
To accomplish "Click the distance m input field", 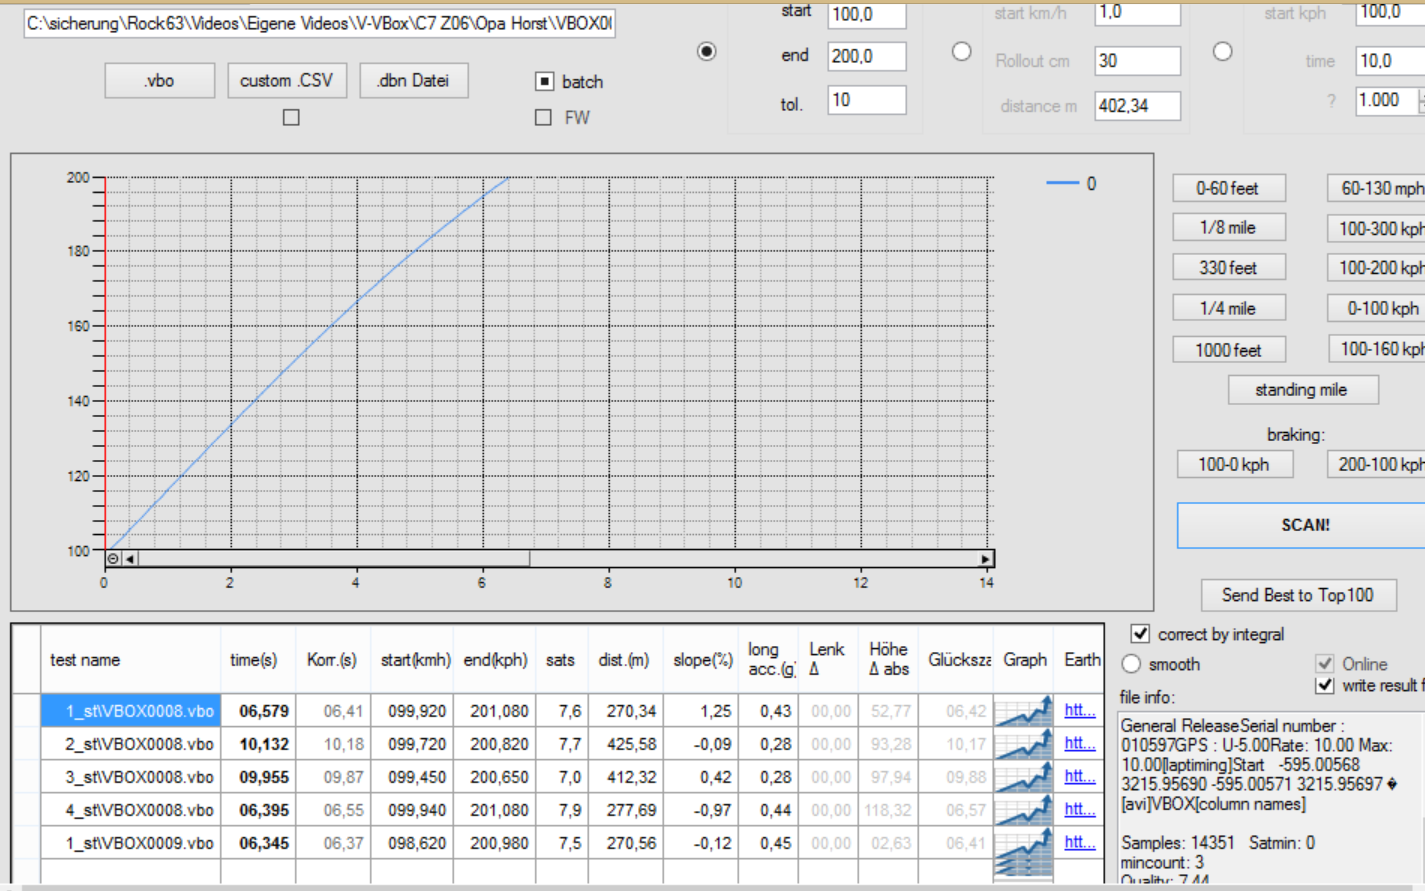I will (1136, 106).
